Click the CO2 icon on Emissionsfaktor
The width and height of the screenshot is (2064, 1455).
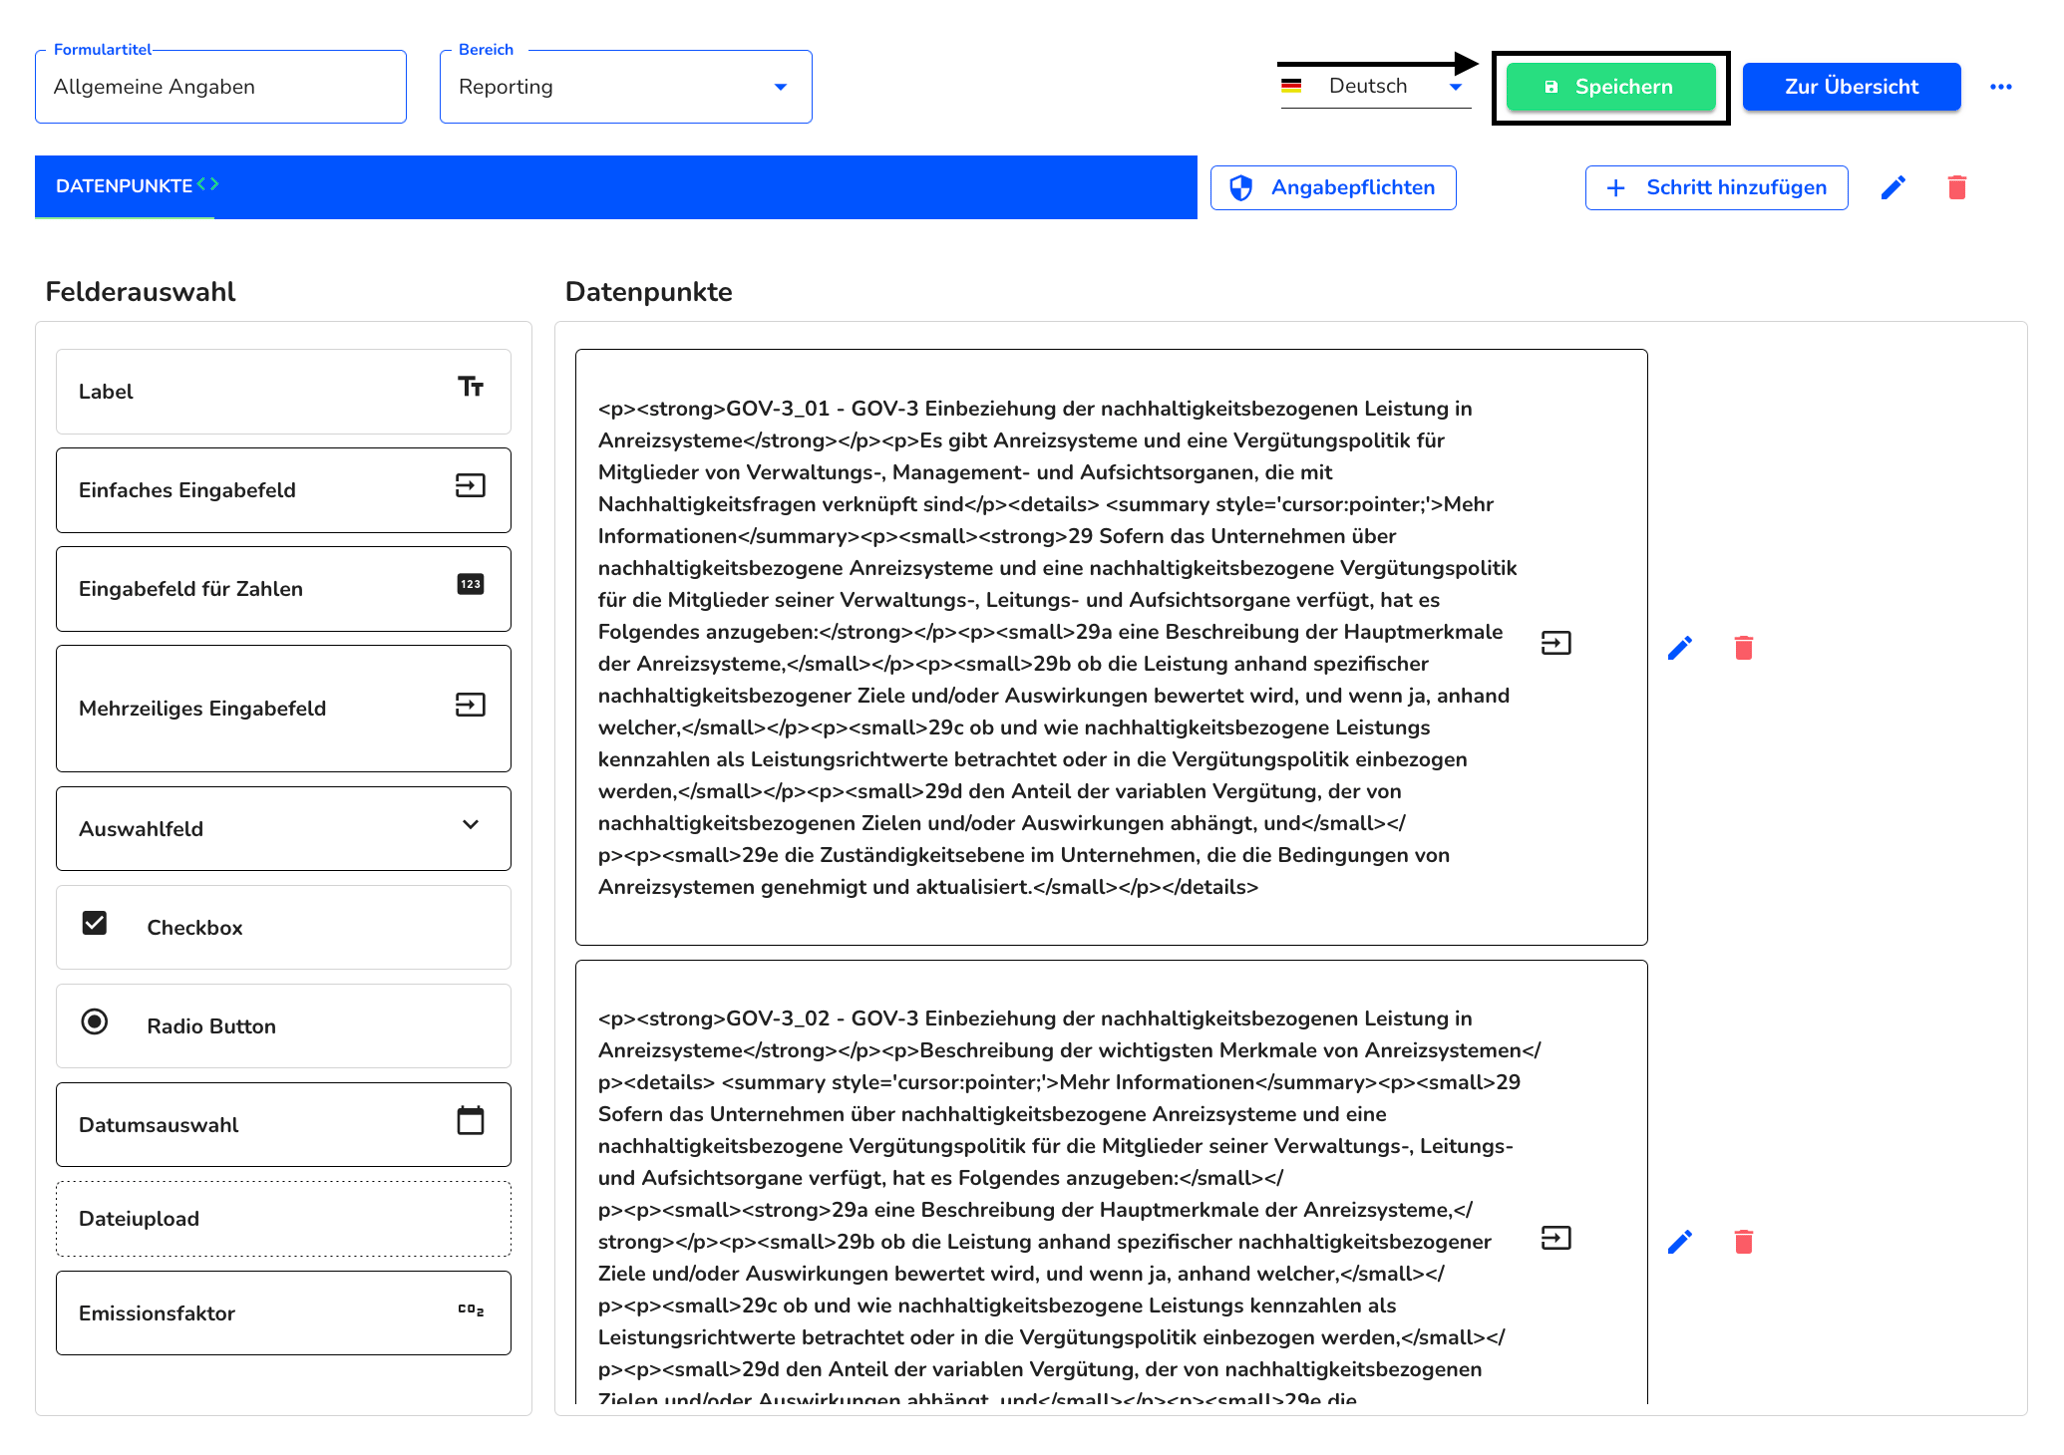tap(471, 1310)
